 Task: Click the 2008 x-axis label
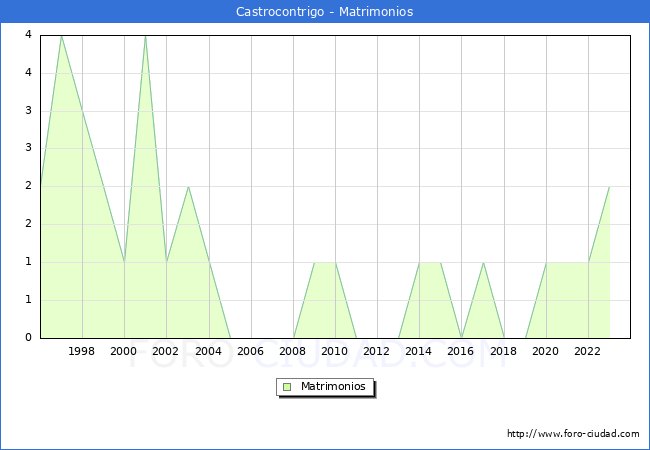coord(293,351)
